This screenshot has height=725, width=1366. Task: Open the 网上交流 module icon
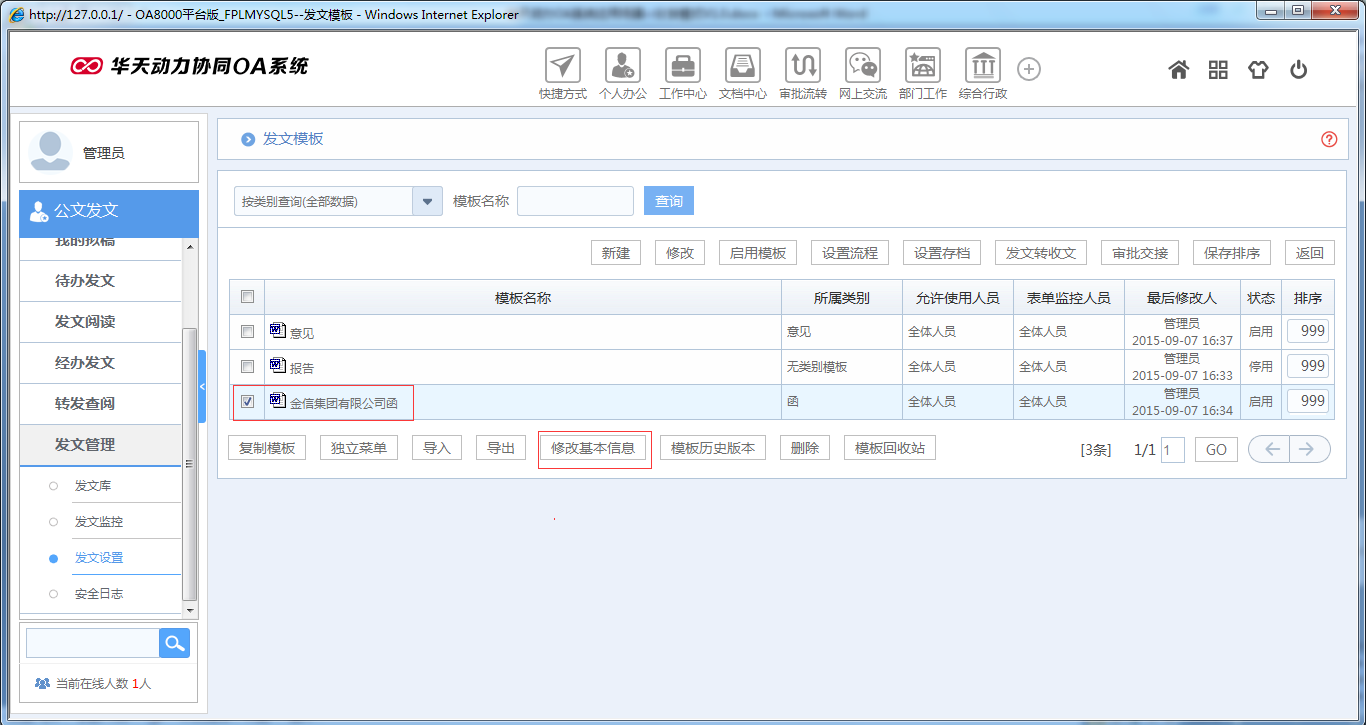coord(862,68)
